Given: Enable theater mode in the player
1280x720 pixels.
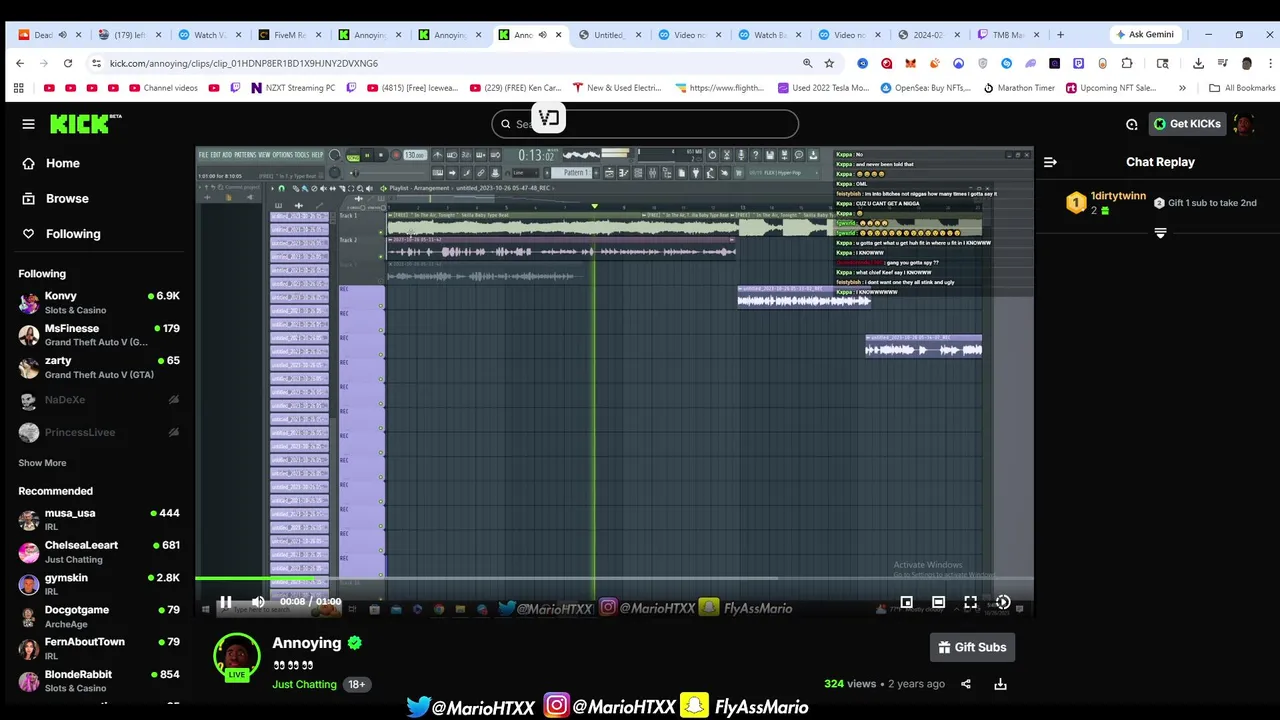Looking at the screenshot, I should pos(938,602).
